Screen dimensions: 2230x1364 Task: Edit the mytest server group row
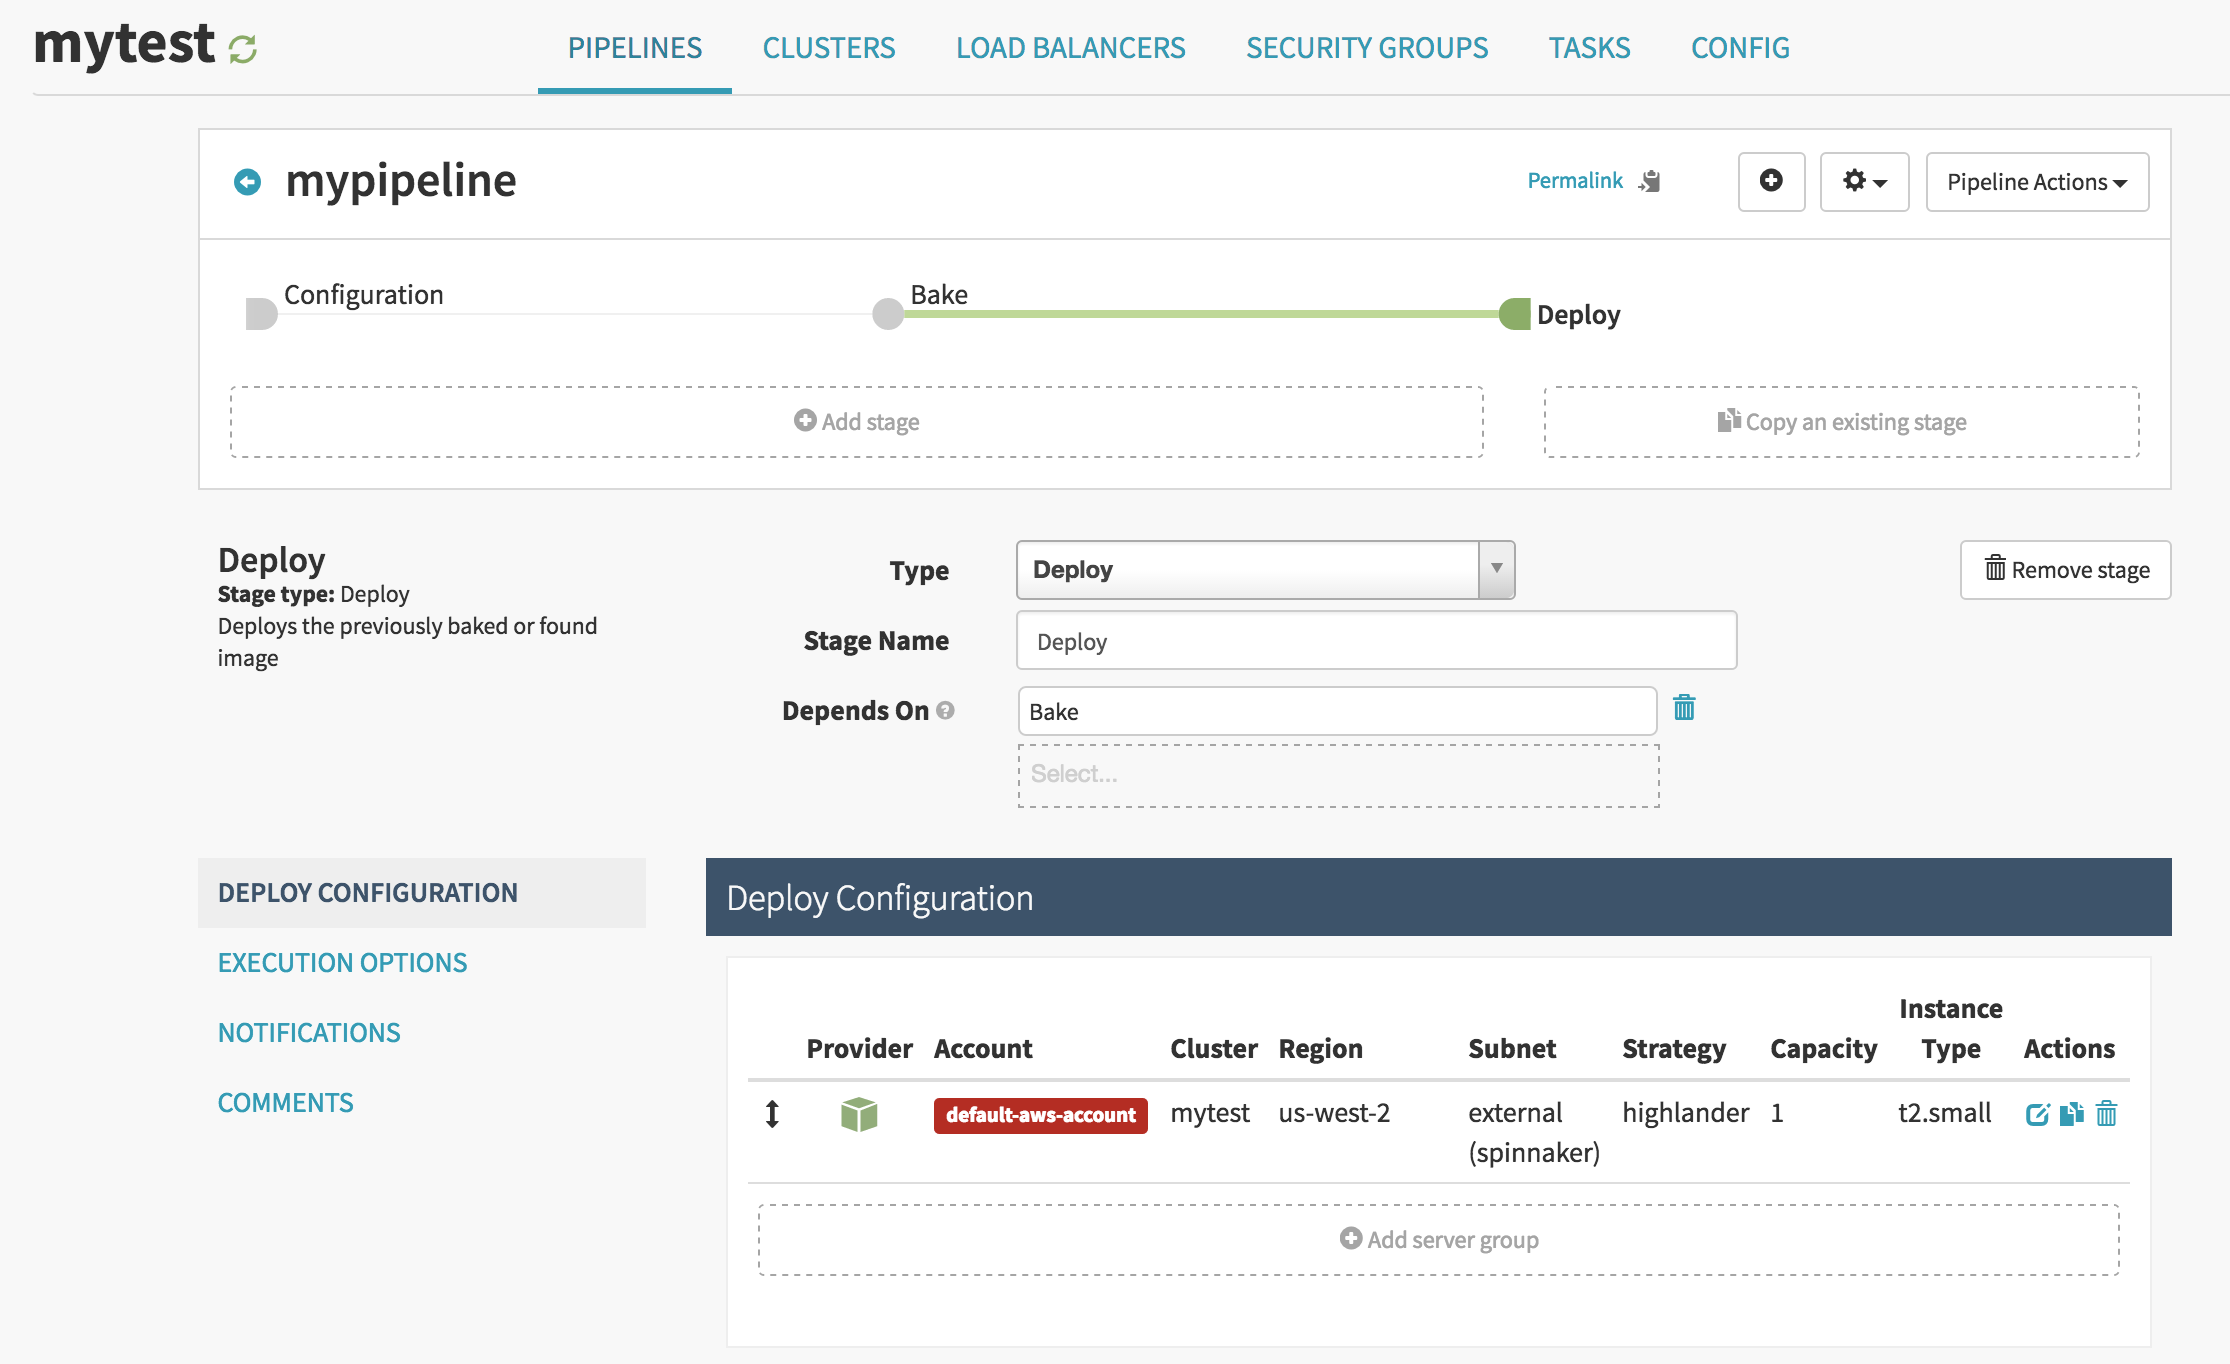coord(2037,1114)
